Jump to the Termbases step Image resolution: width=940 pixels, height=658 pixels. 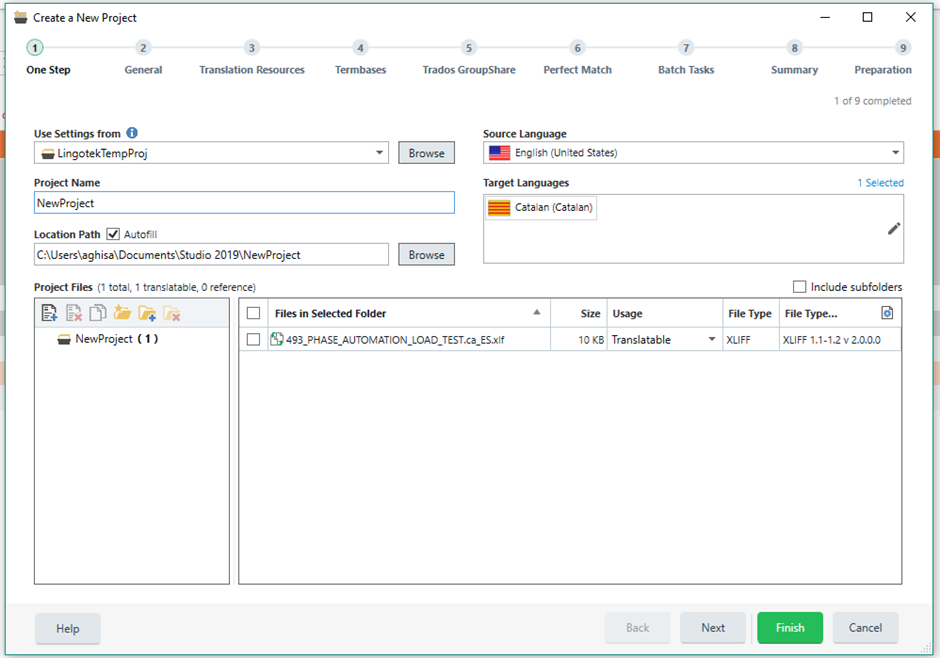pyautogui.click(x=360, y=58)
